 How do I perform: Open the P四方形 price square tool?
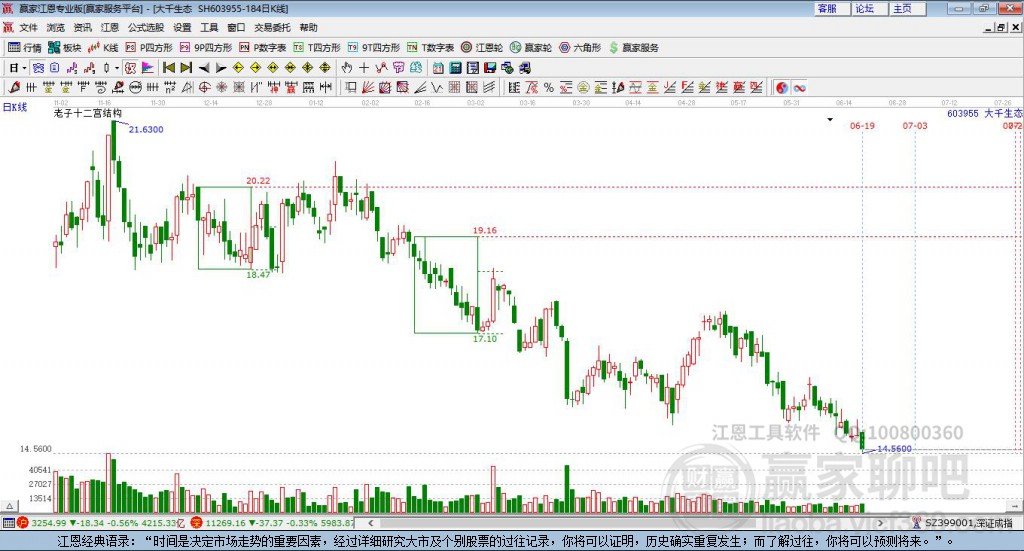[149, 48]
